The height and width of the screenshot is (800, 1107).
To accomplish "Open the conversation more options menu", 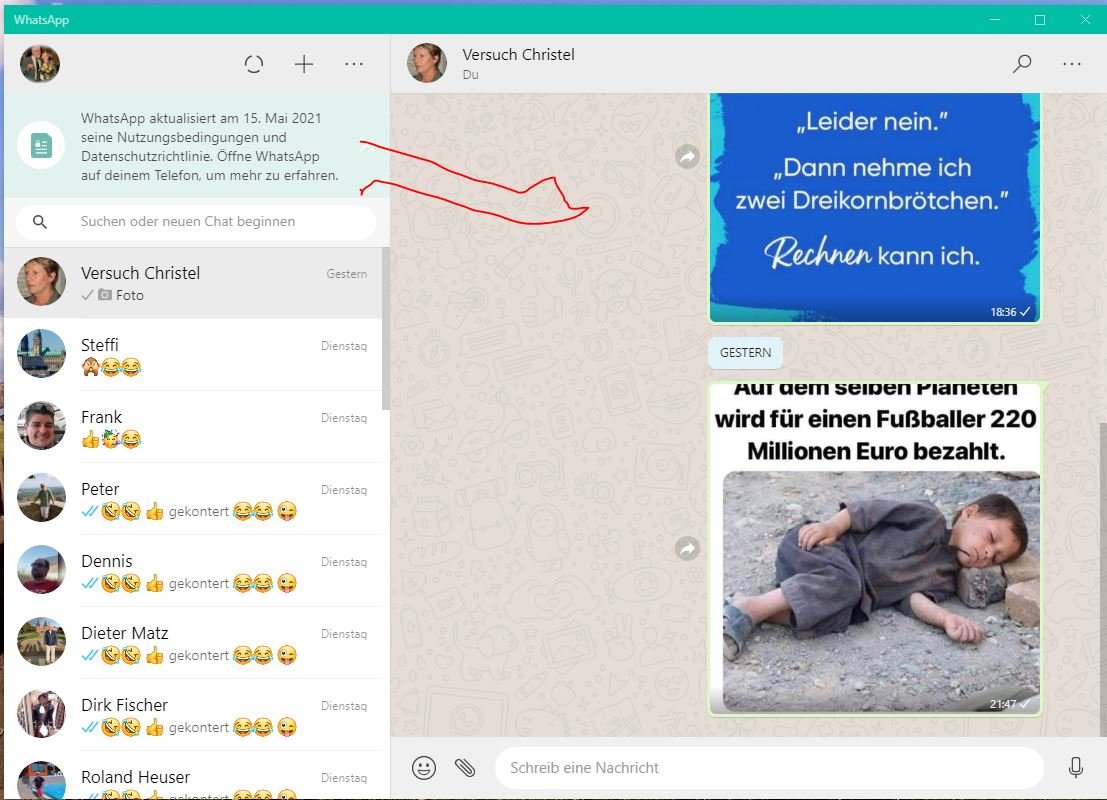I will pos(1072,64).
